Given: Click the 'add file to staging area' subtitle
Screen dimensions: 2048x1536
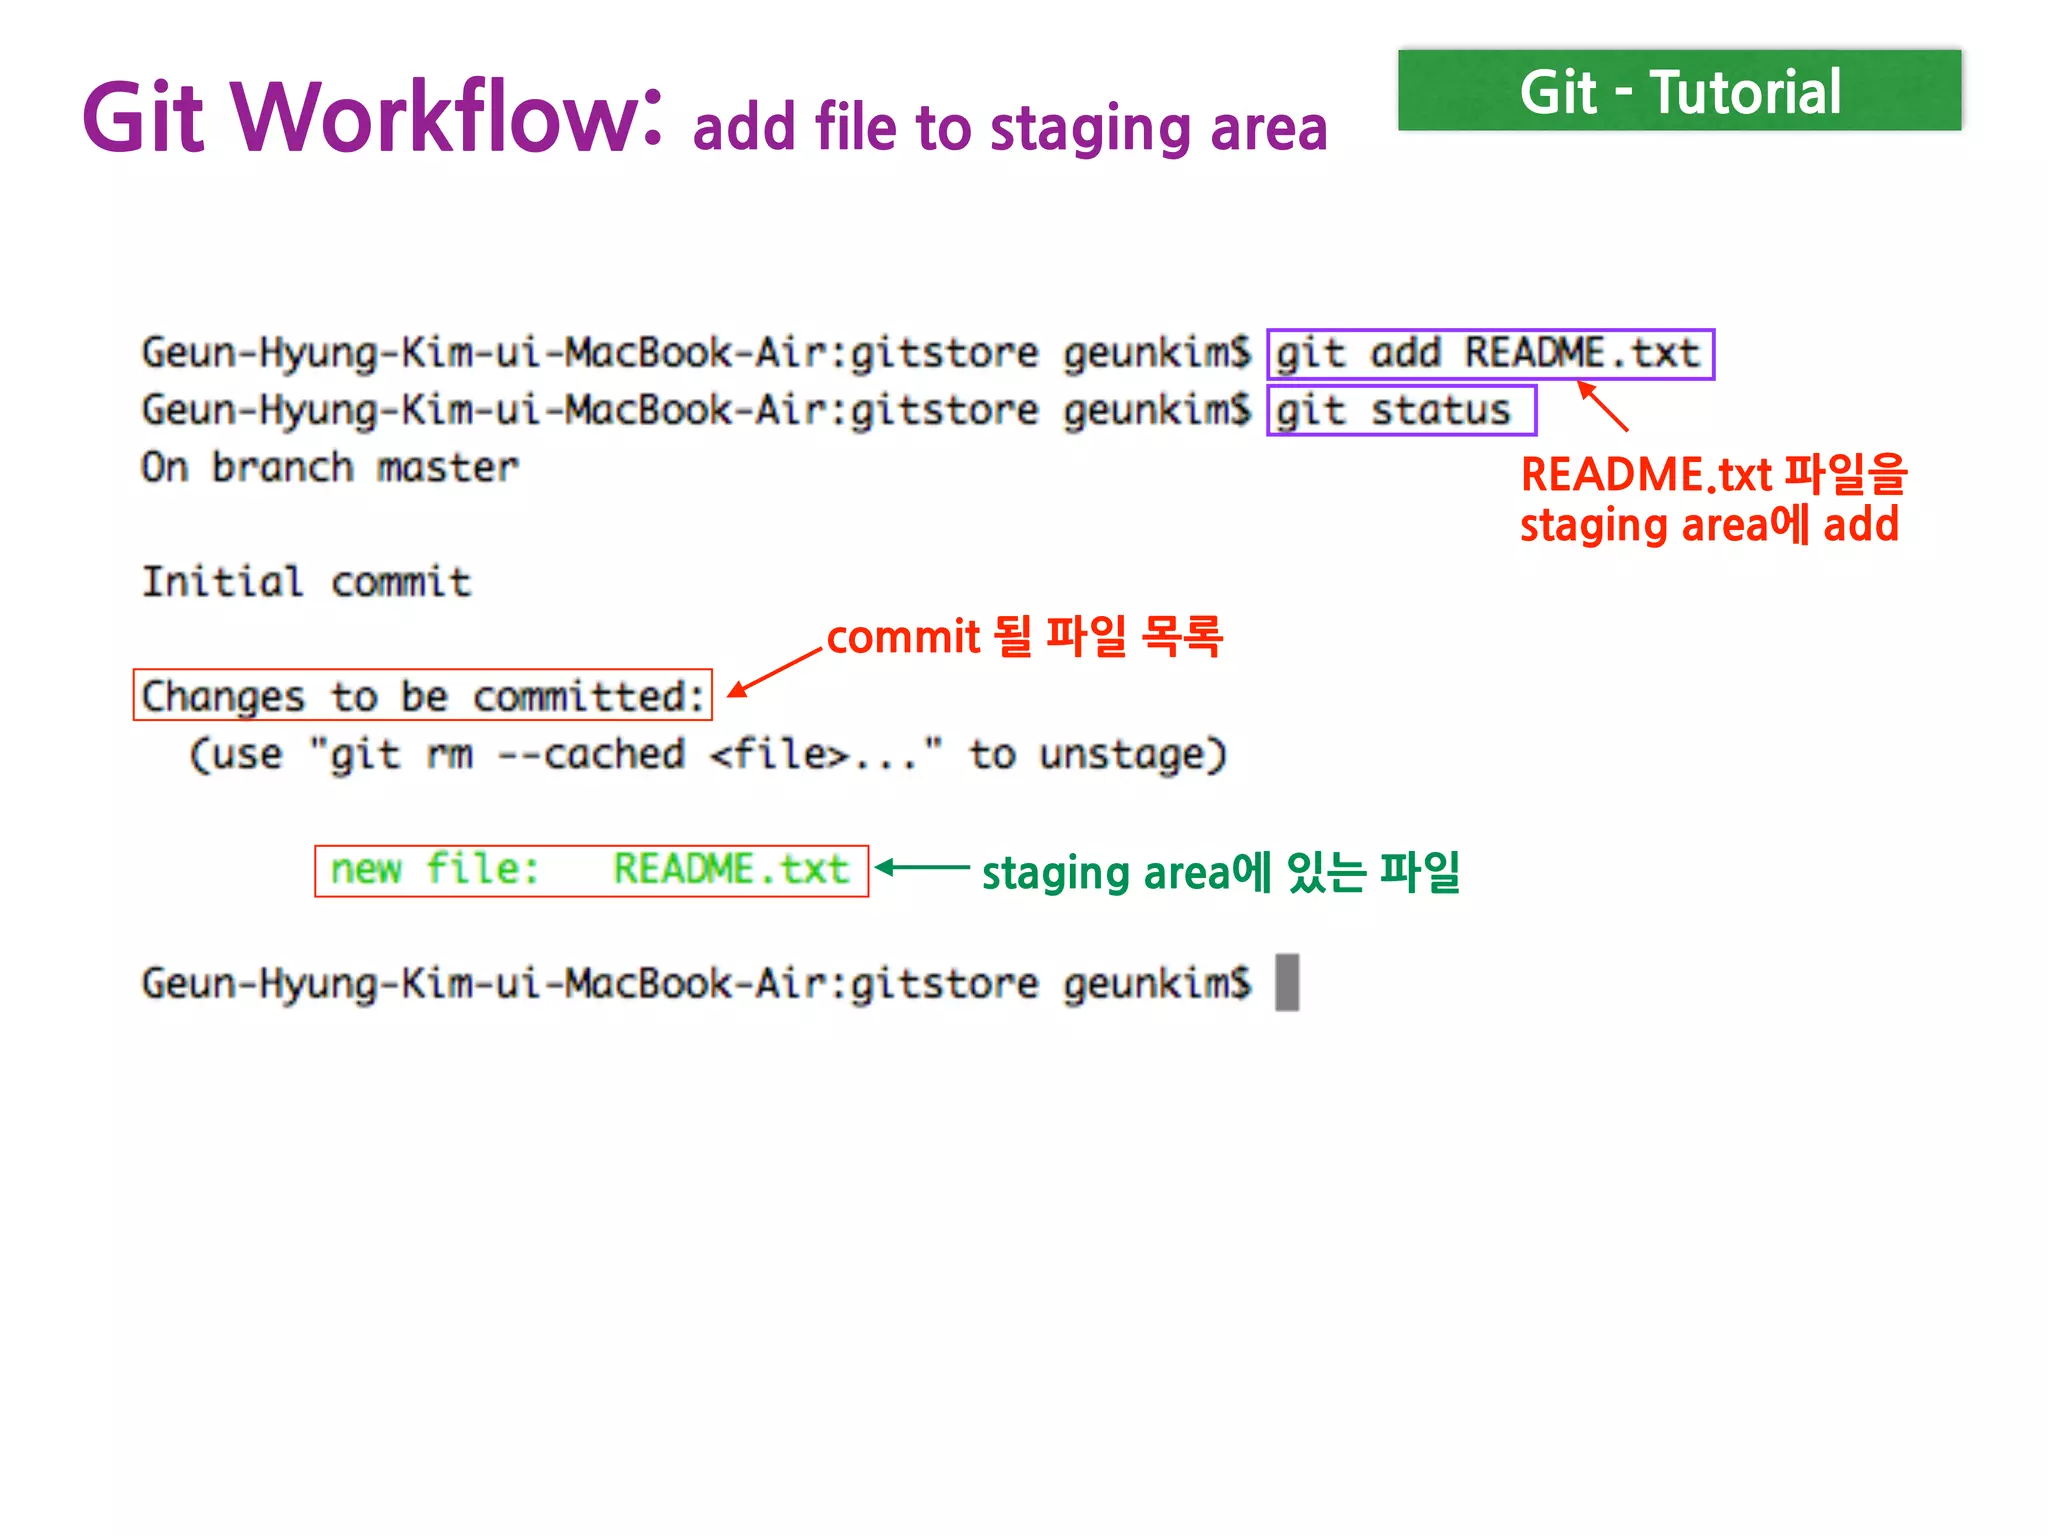Looking at the screenshot, I should [x=1010, y=129].
